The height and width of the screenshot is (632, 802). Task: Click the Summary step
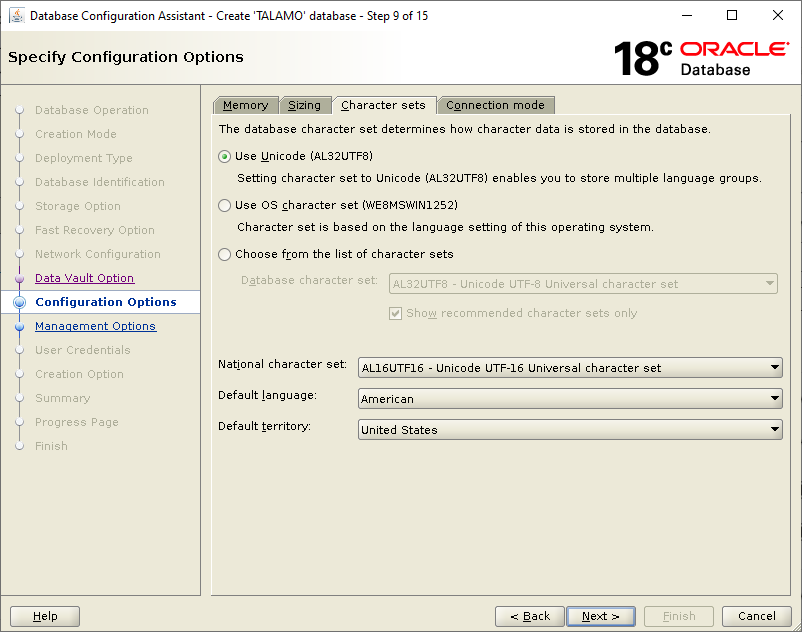pyautogui.click(x=62, y=398)
